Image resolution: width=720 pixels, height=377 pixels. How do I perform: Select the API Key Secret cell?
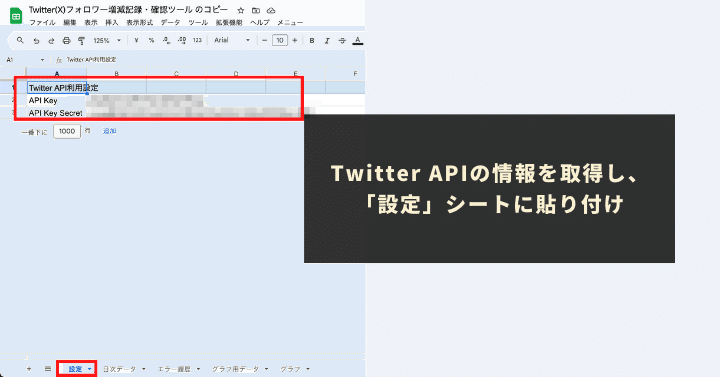pos(56,113)
